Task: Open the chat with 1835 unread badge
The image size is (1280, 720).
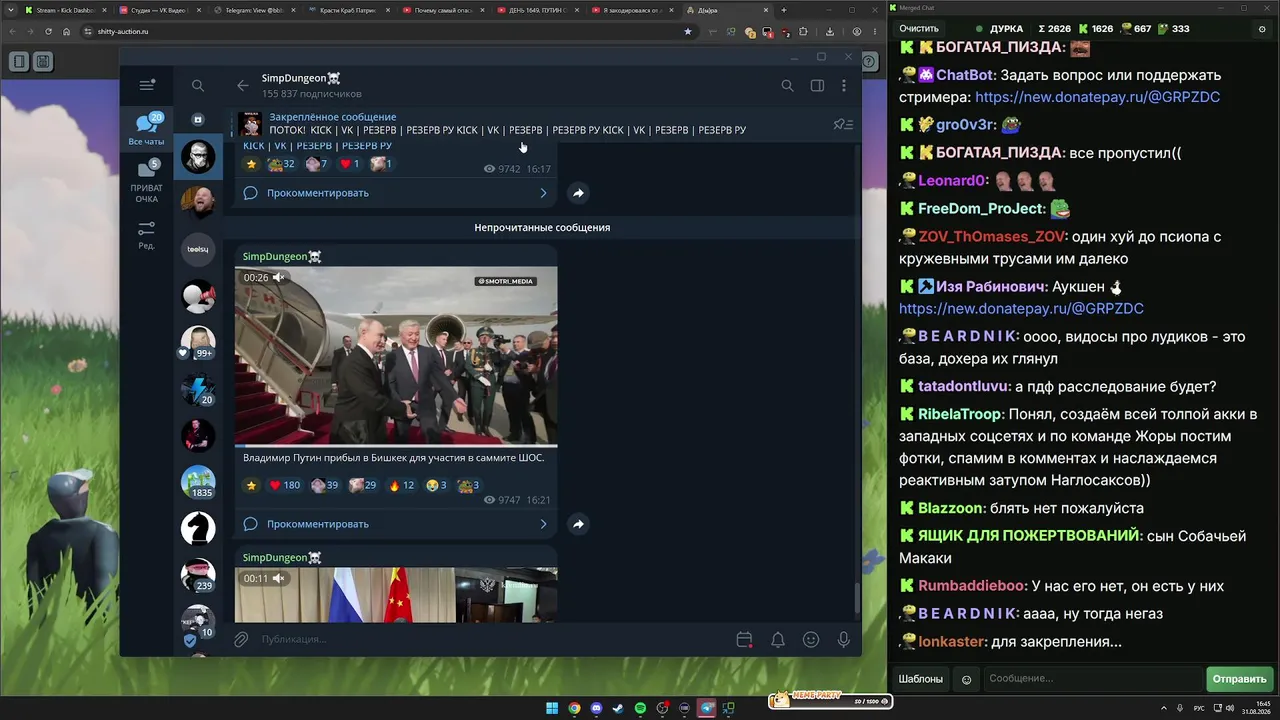Action: coord(198,482)
